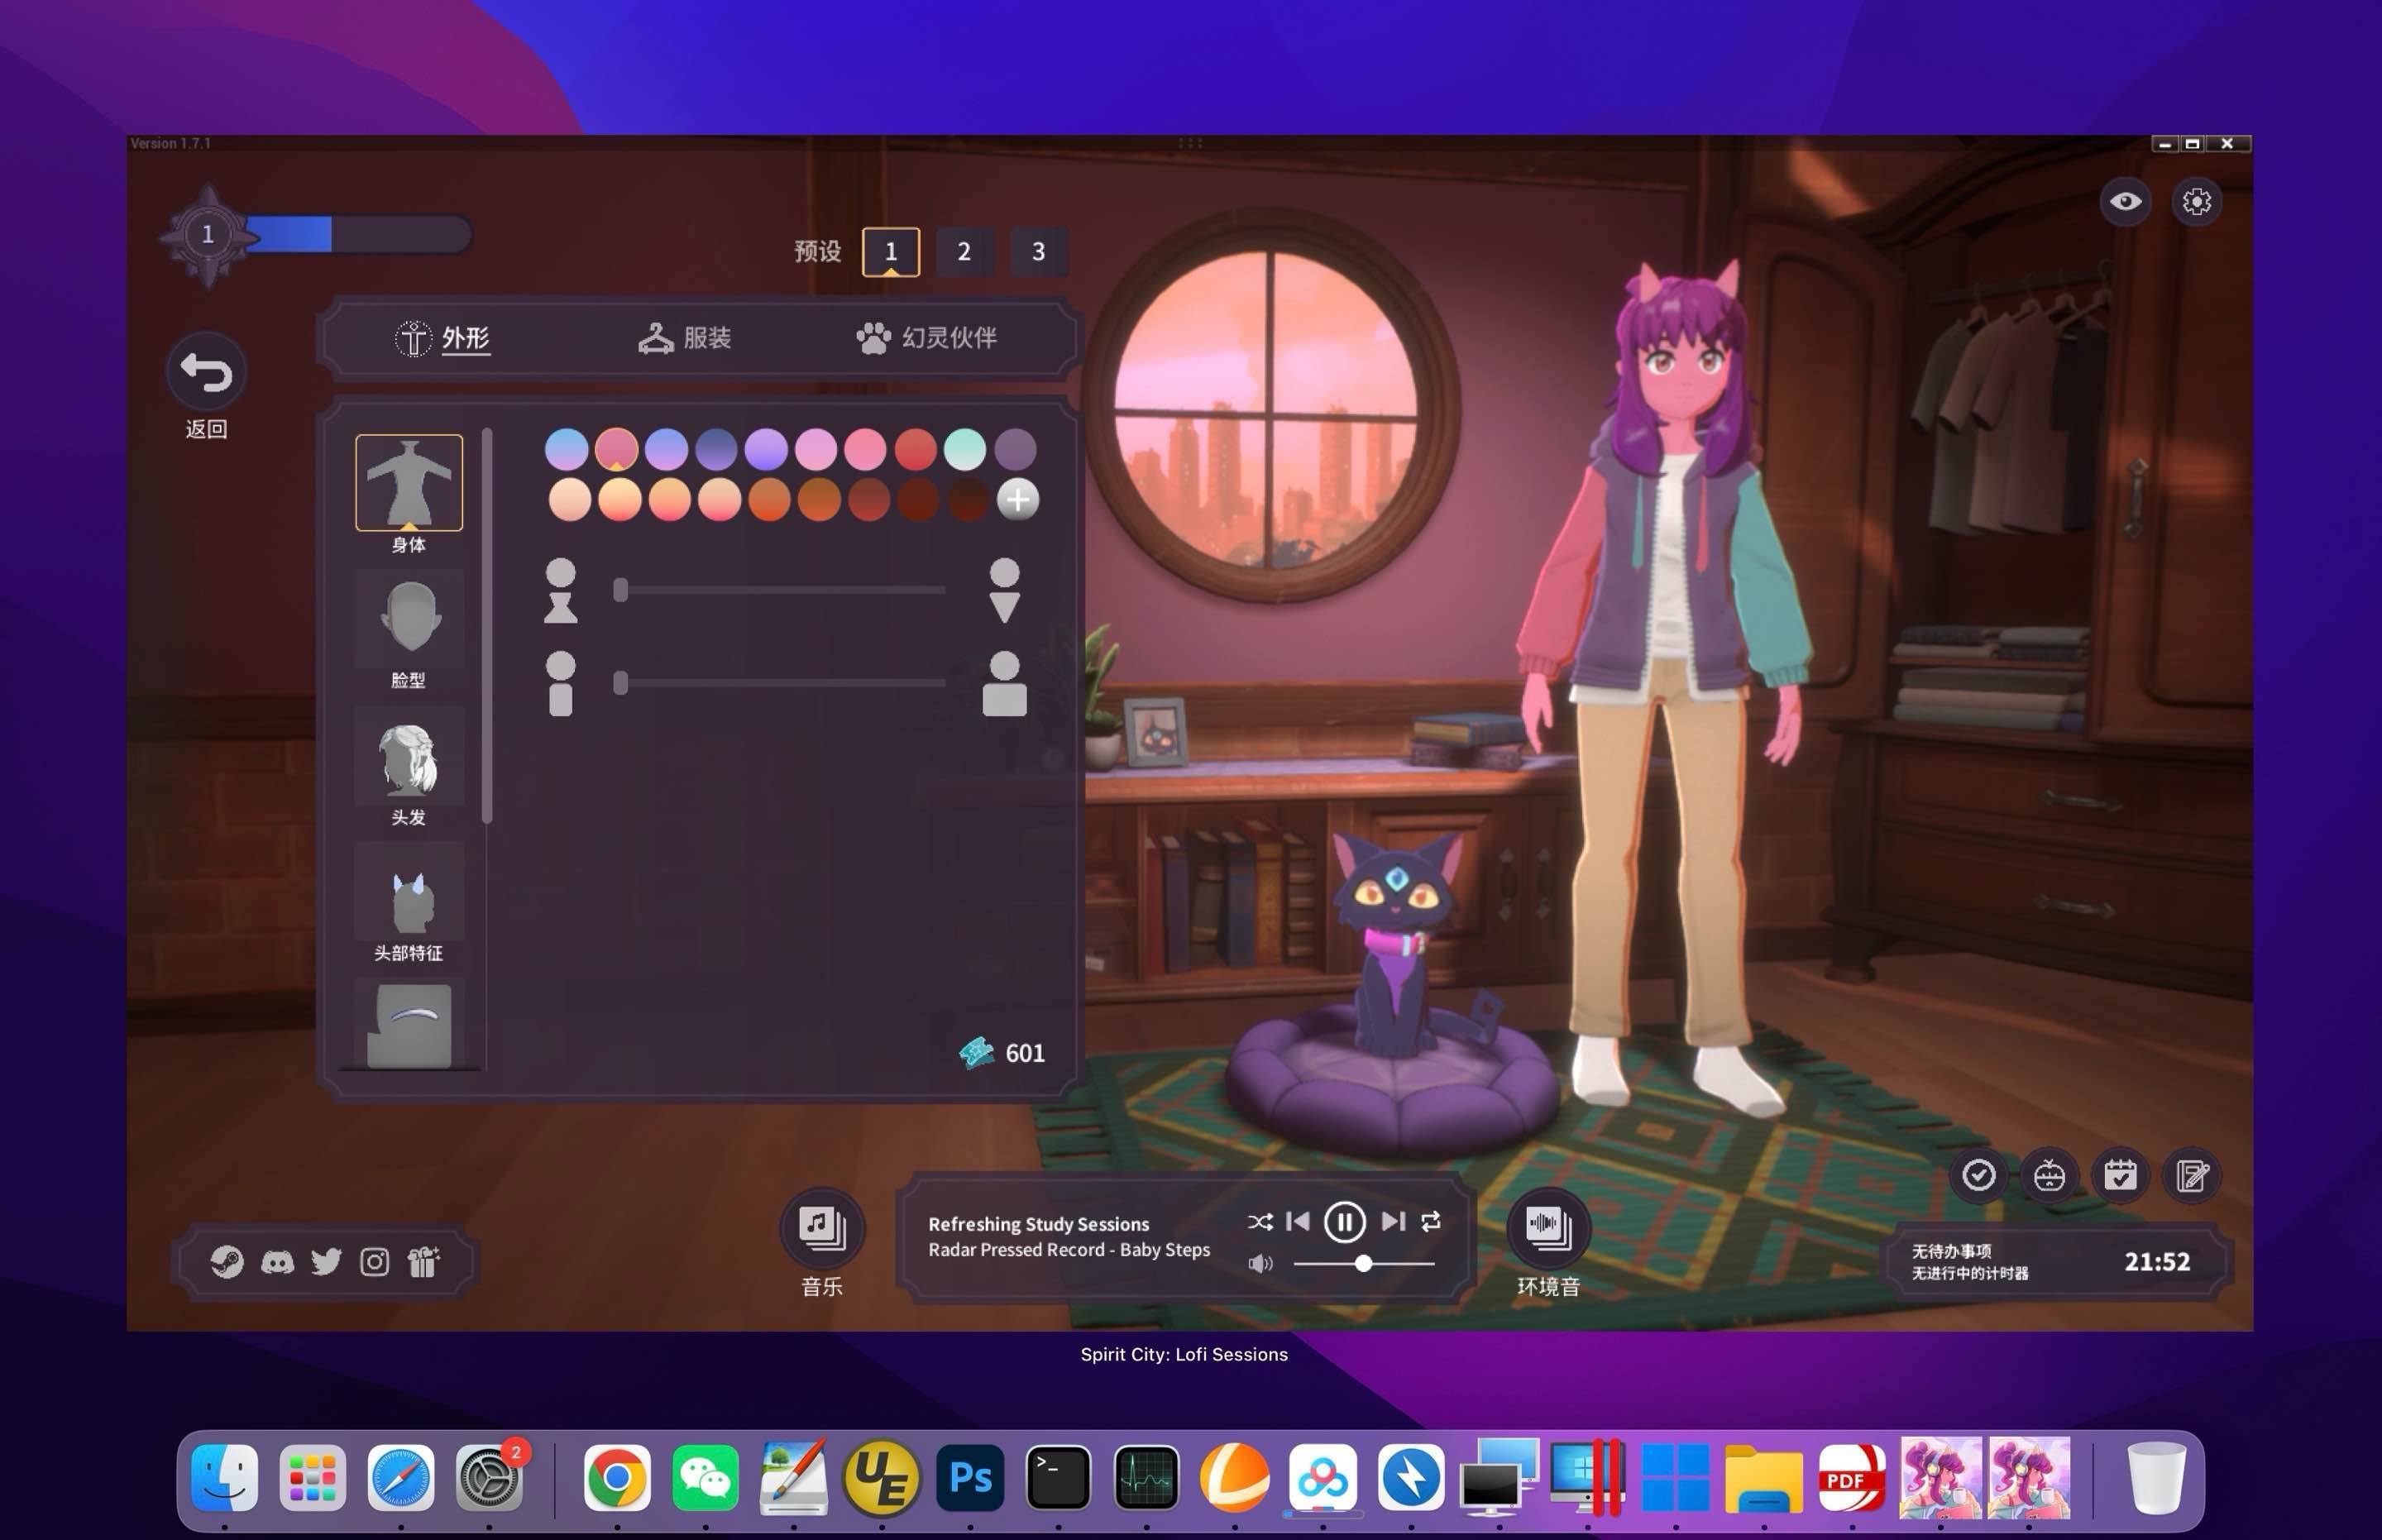Screen dimensions: 2382x1540
Task: Toggle UI visibility with the eye icon
Action: tap(2125, 201)
